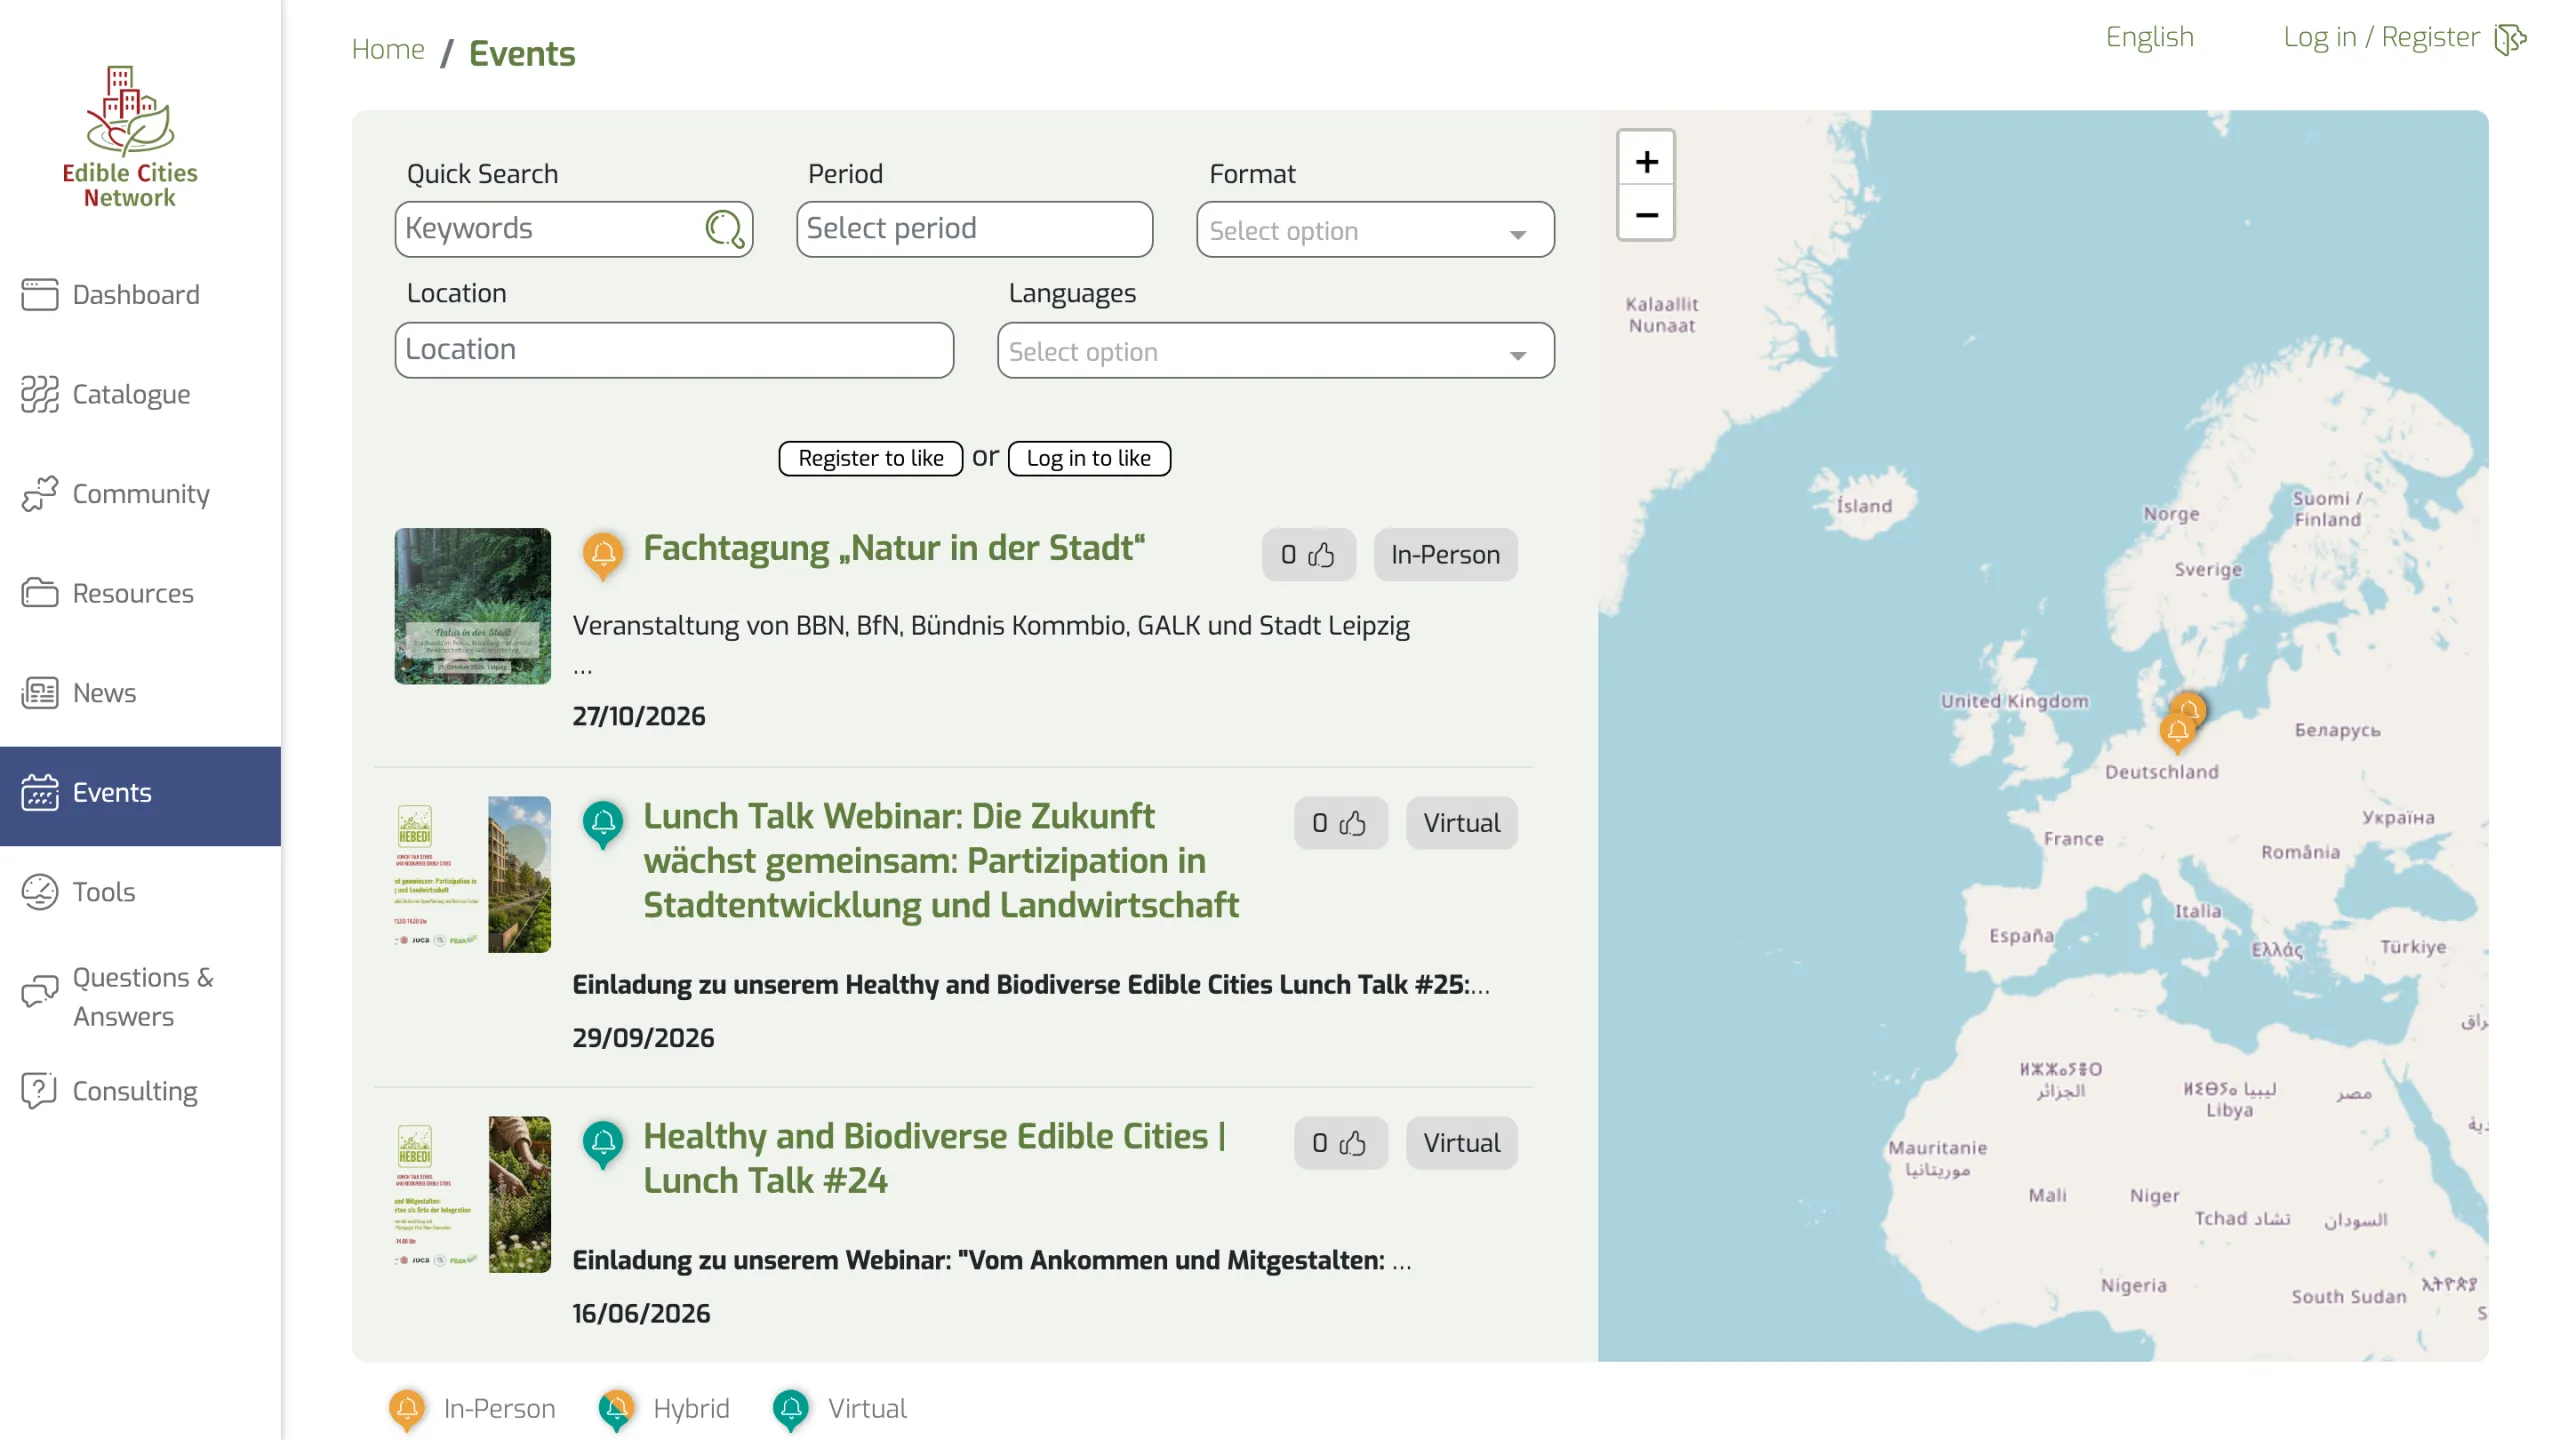The image size is (2560, 1440).
Task: Open the Dashboard sidebar item
Action: (140, 295)
